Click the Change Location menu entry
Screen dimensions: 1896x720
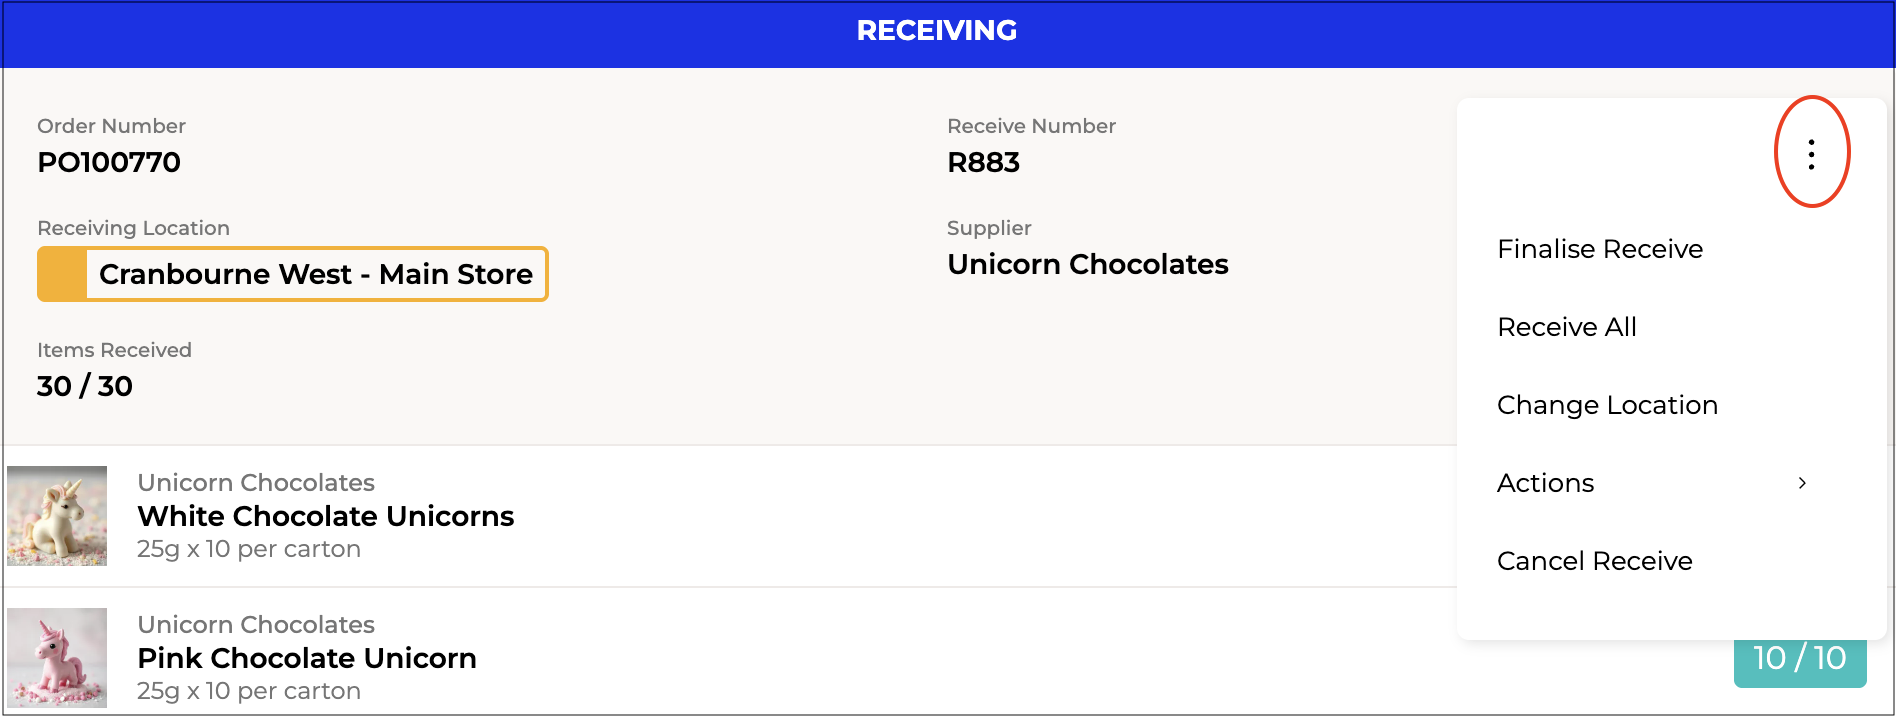click(x=1606, y=405)
